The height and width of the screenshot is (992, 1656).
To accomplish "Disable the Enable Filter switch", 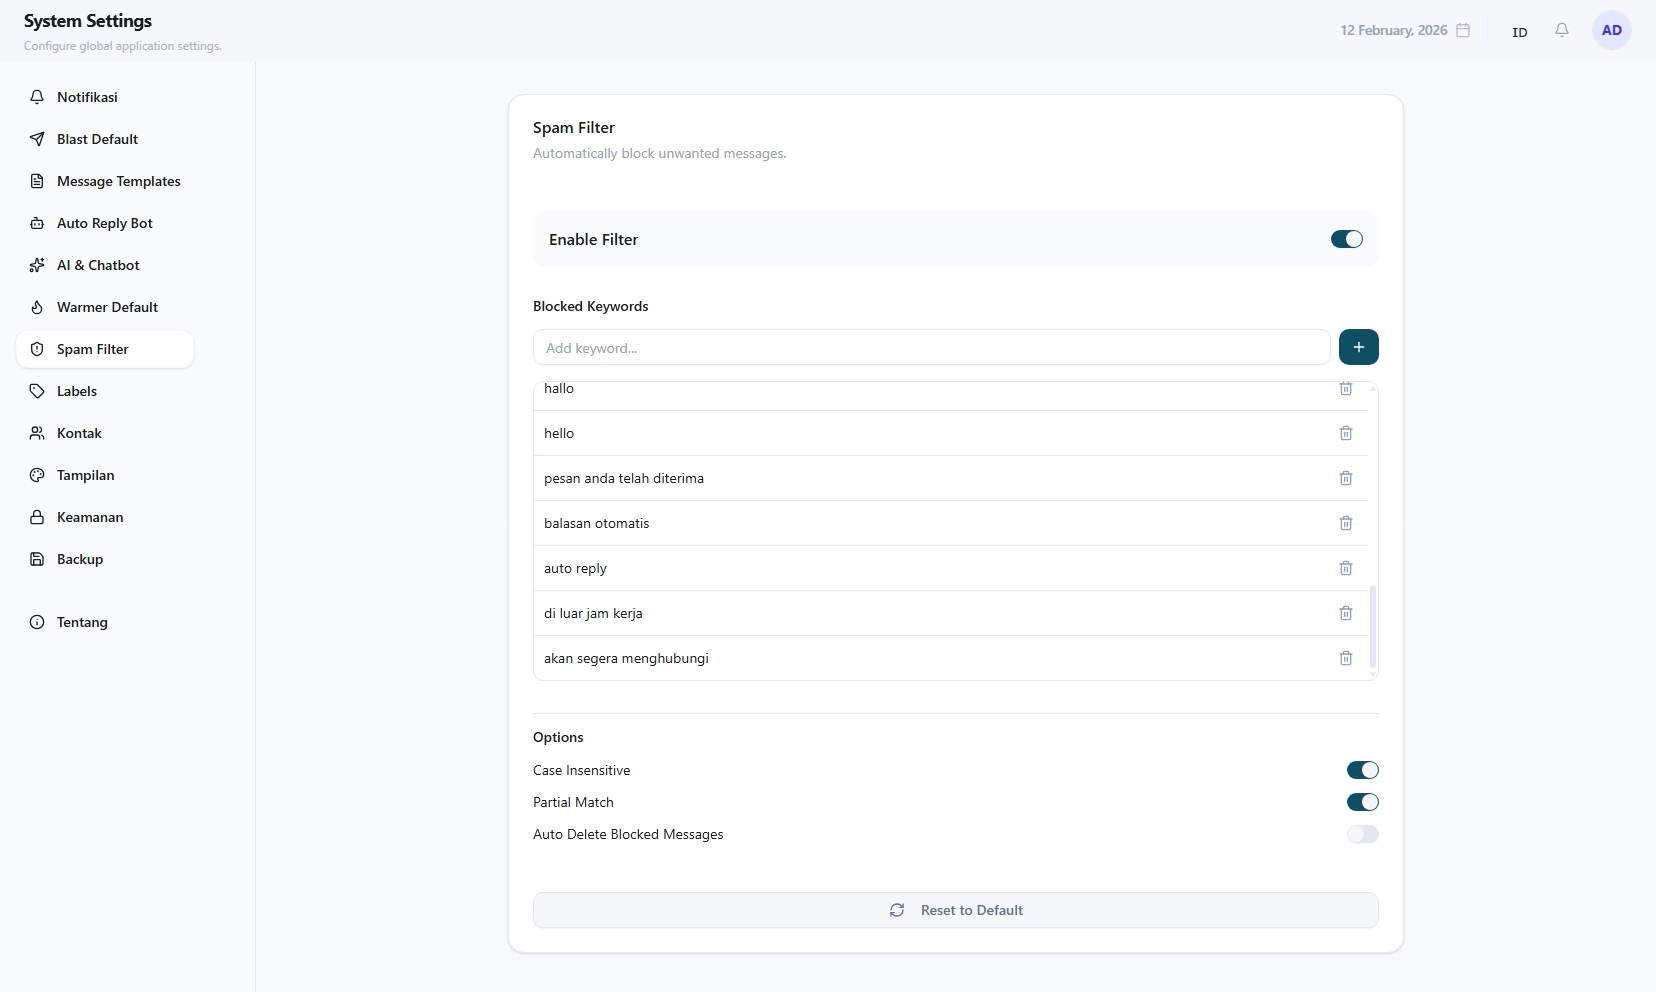I will pos(1346,239).
